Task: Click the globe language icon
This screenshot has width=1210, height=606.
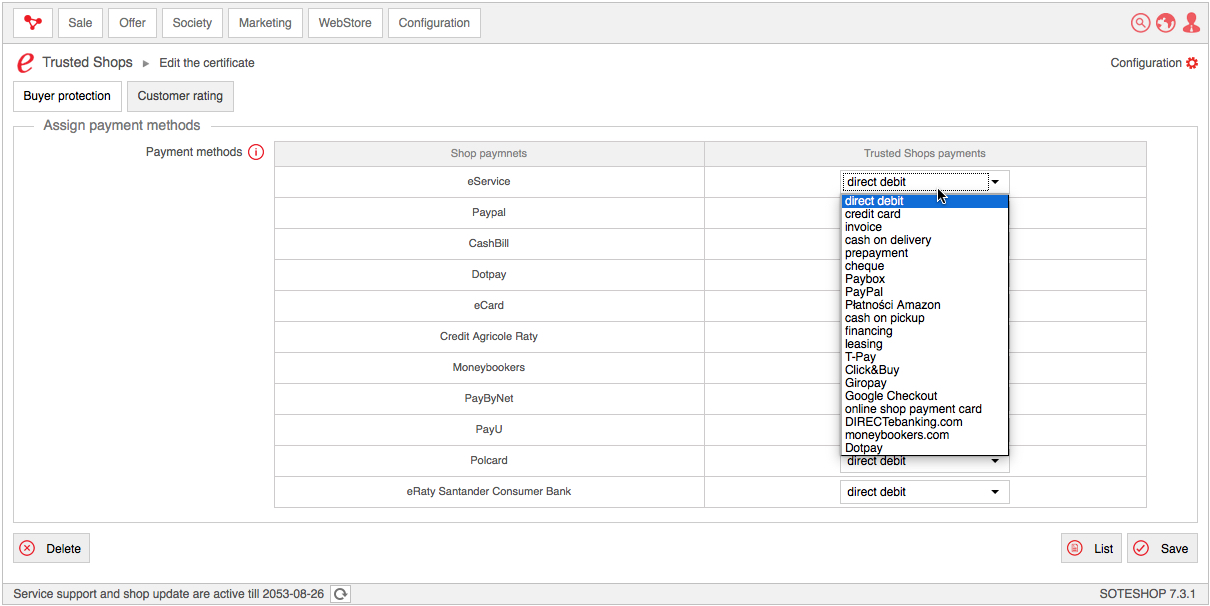Action: coord(1165,23)
